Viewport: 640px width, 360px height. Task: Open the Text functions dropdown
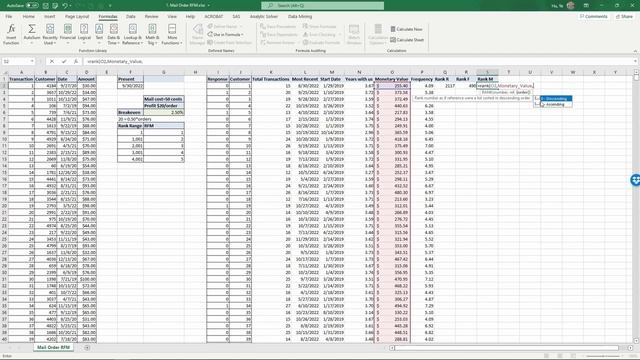pyautogui.click(x=99, y=34)
